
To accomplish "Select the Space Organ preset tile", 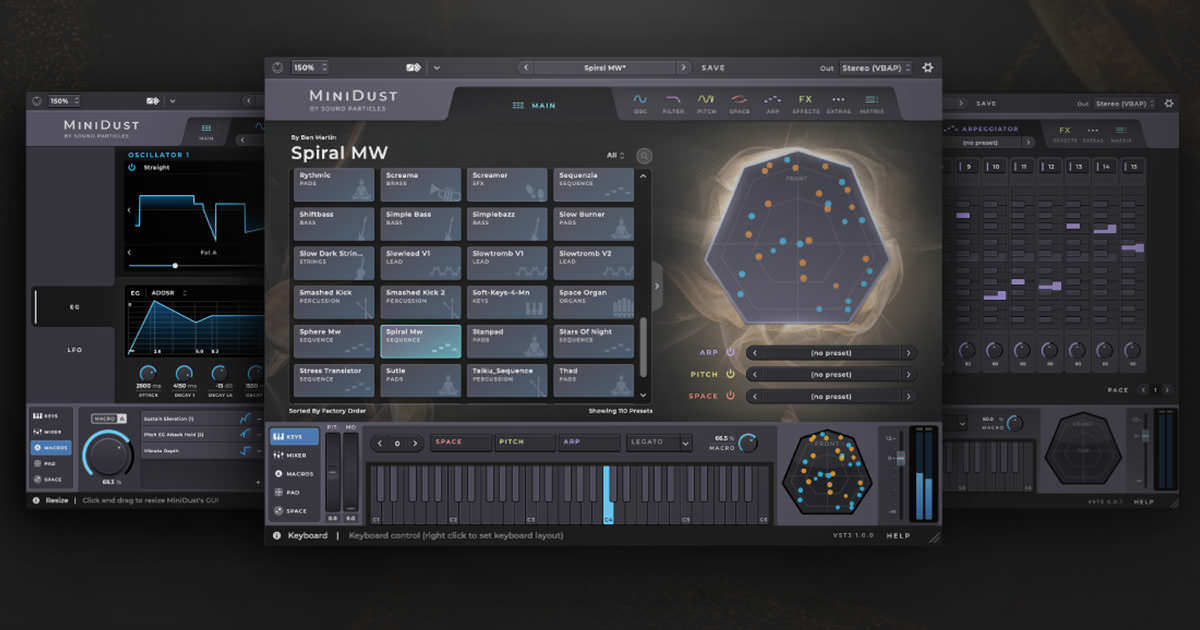I will pos(594,302).
